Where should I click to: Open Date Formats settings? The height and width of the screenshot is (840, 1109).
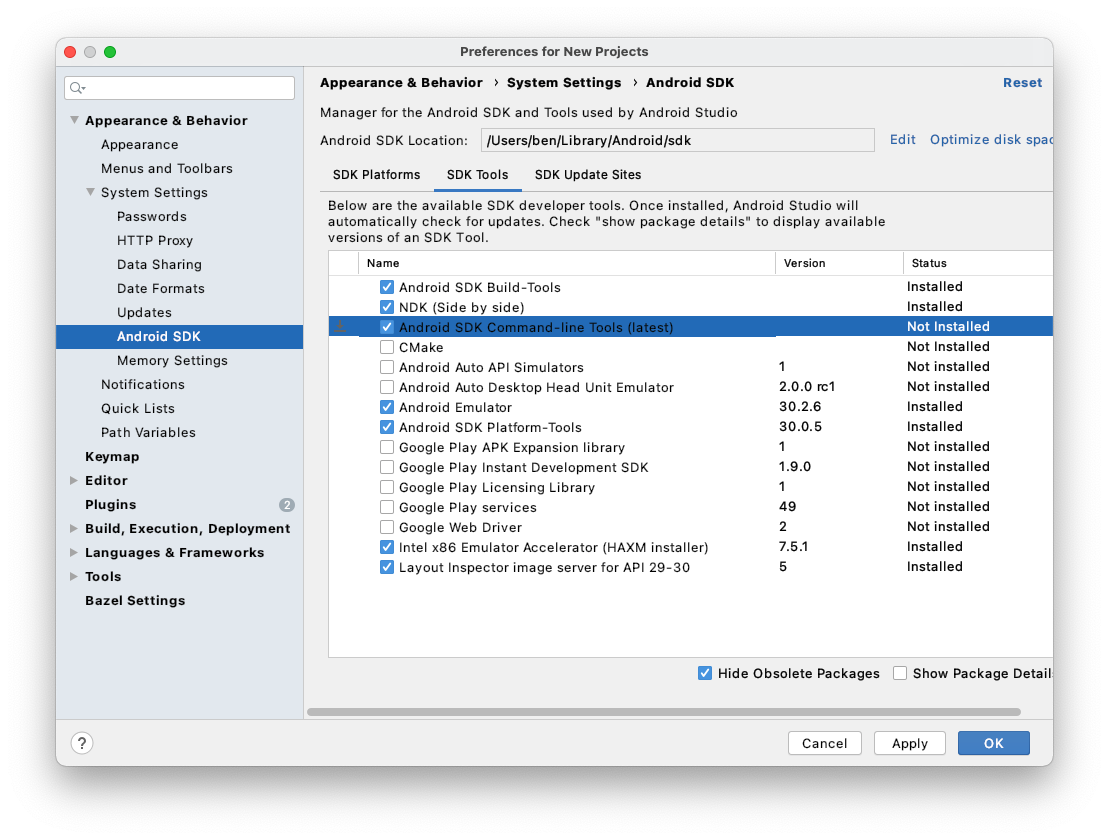[161, 288]
